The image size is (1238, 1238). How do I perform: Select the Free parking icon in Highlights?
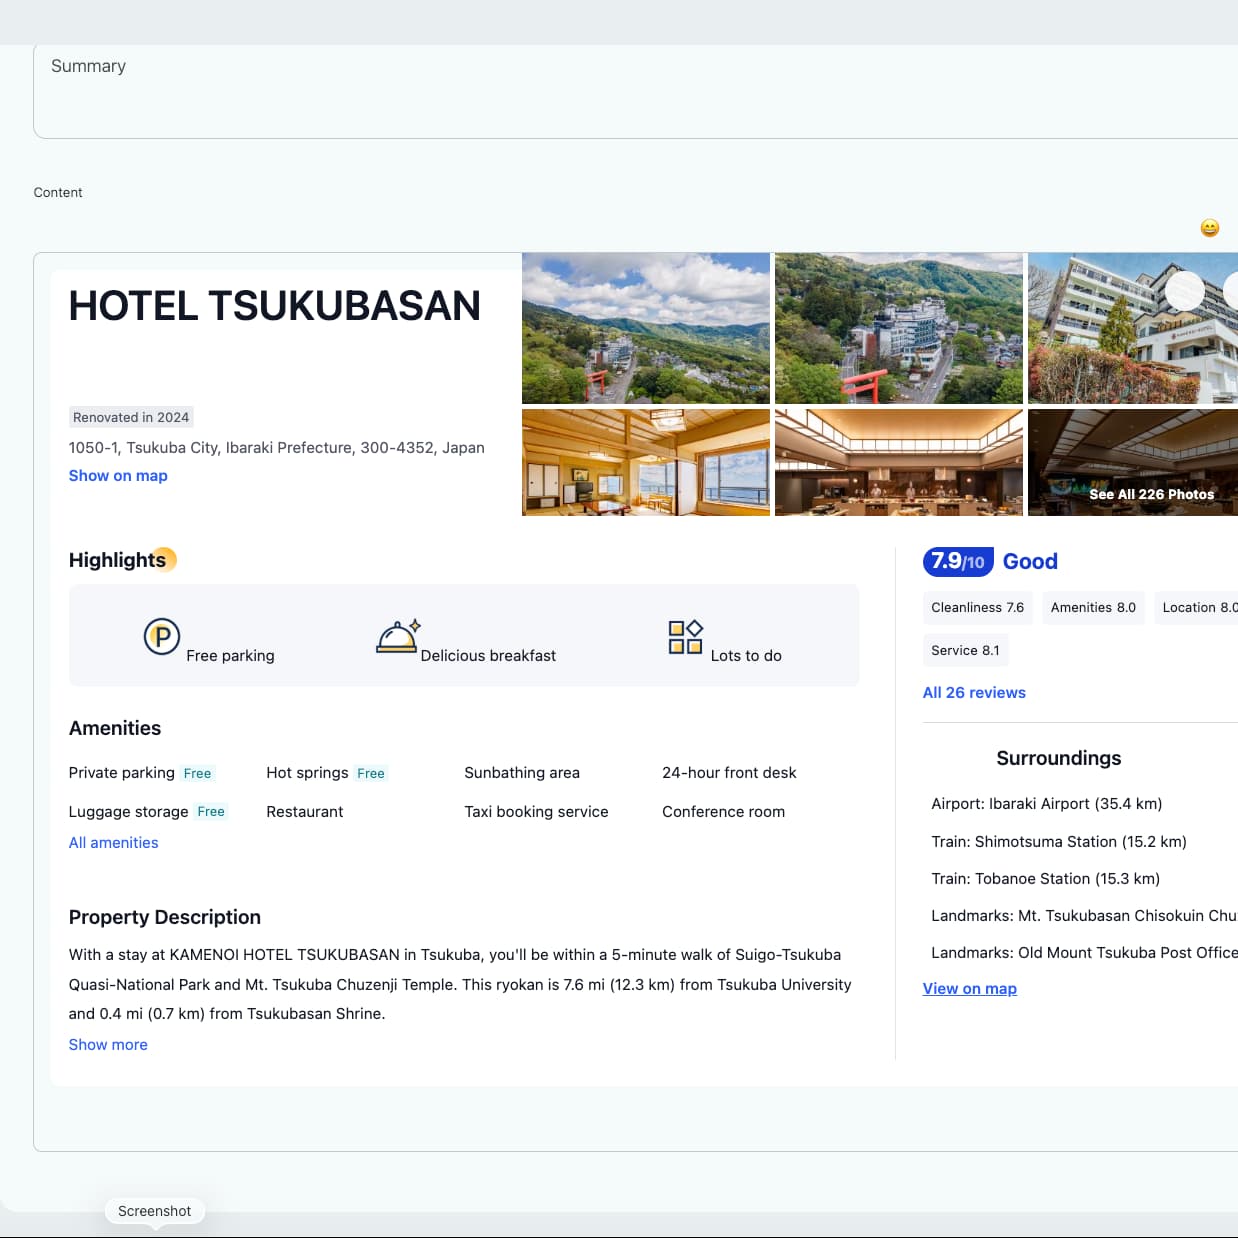(161, 638)
